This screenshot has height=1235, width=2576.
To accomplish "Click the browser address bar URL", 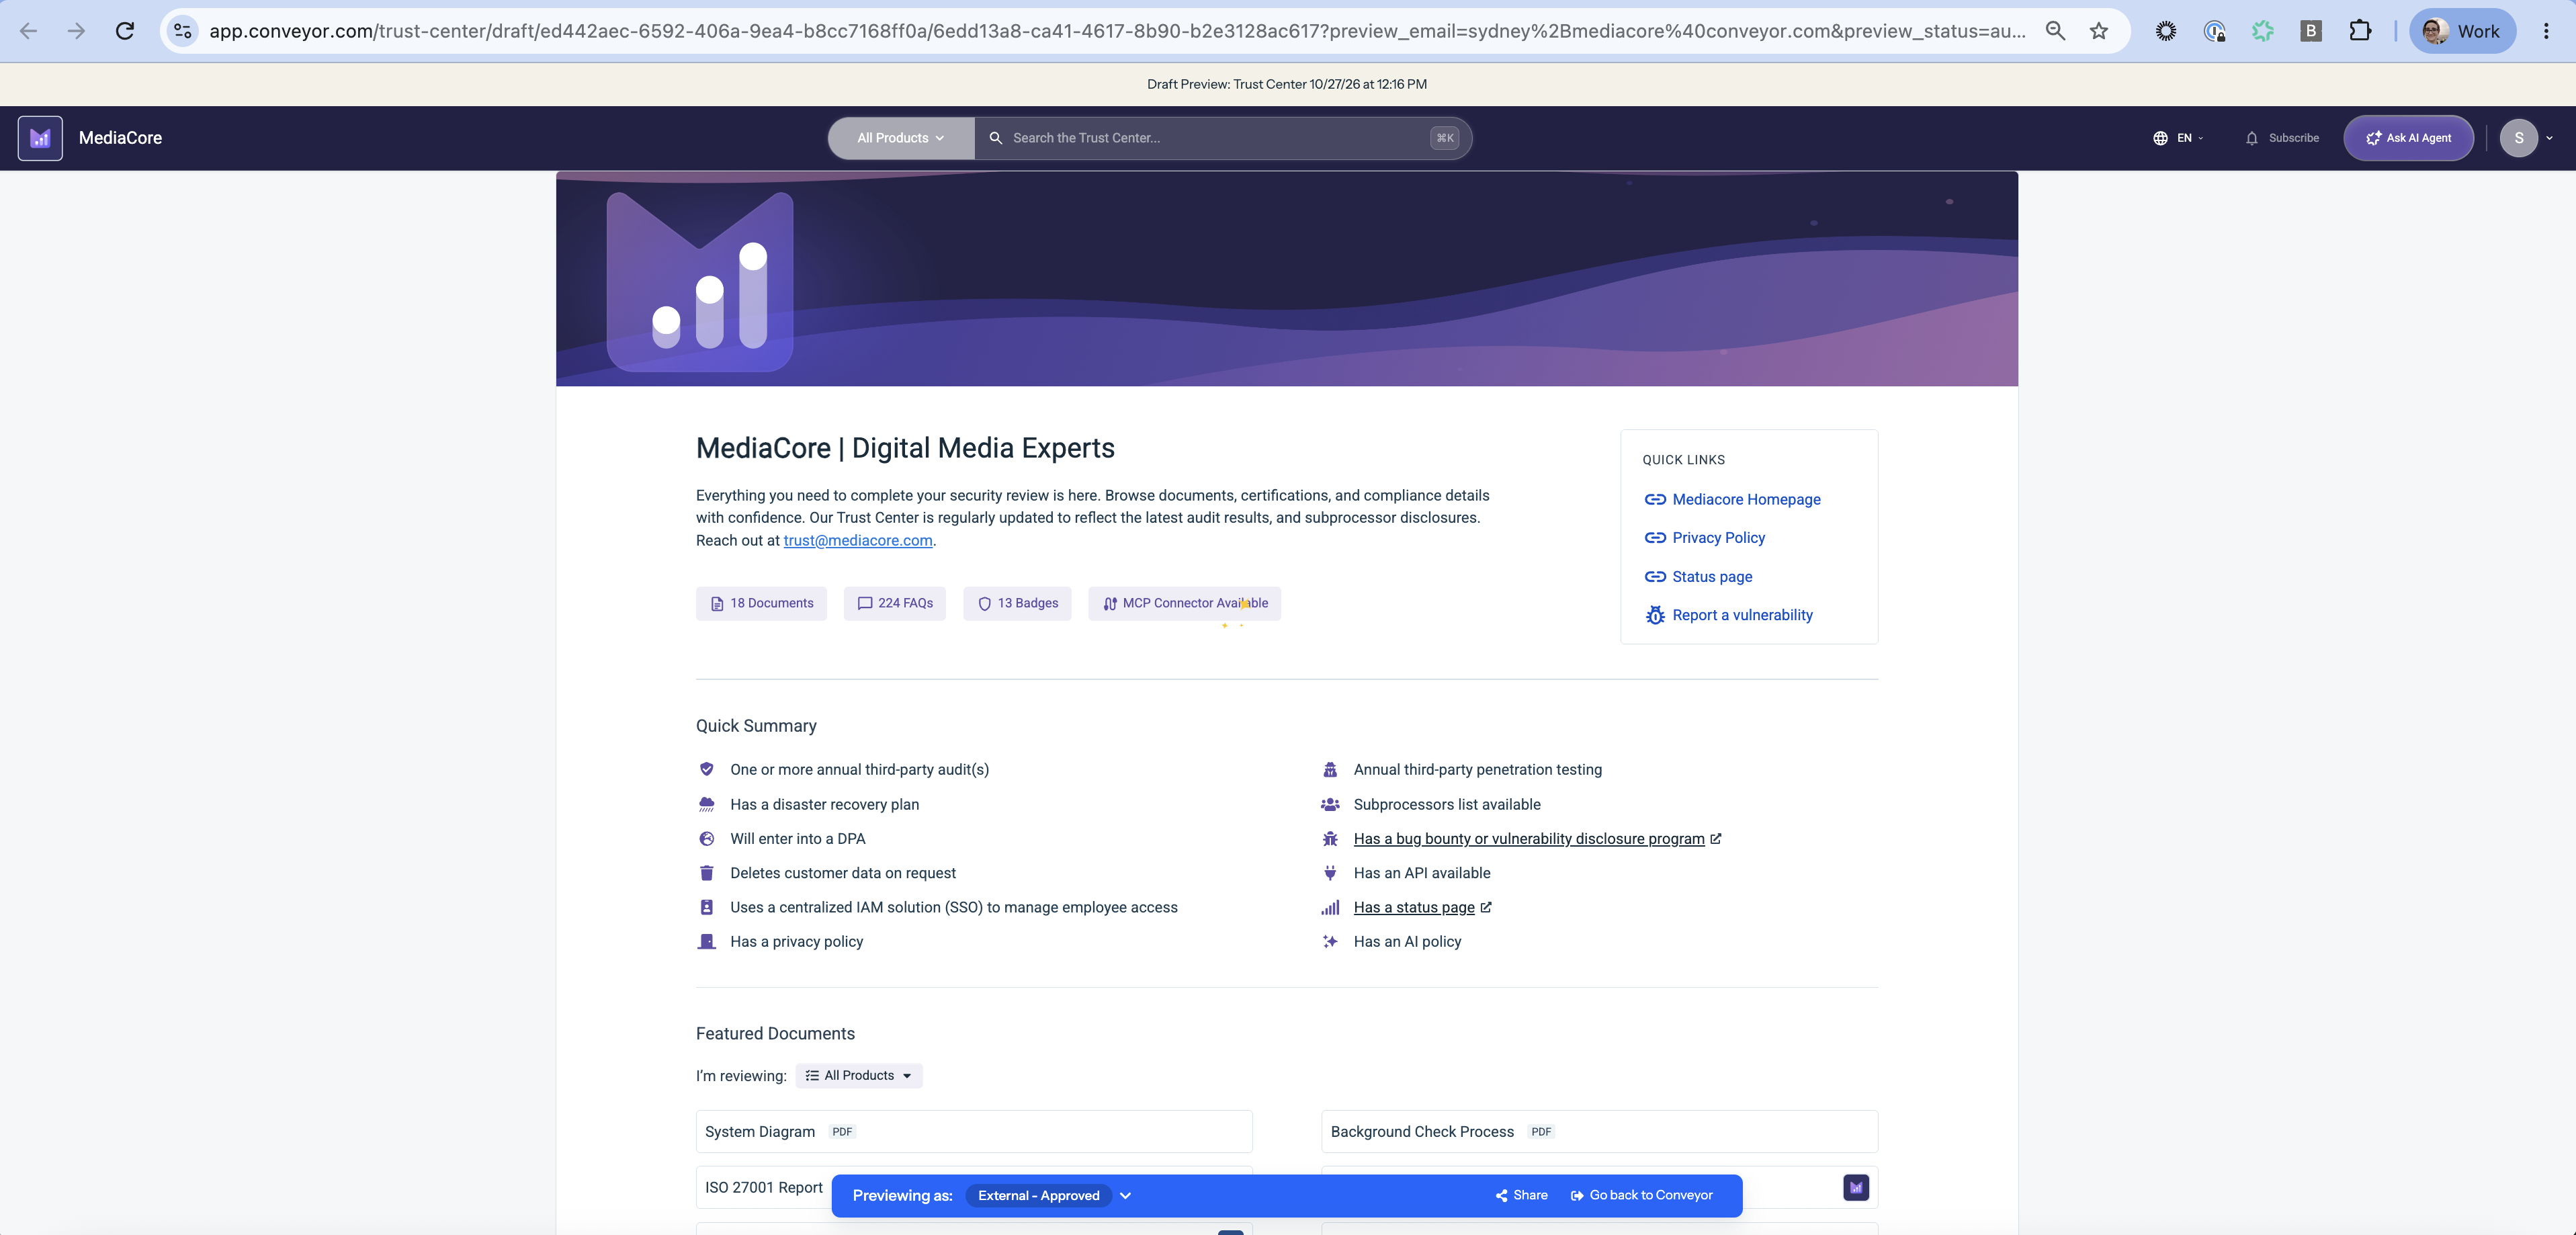I will pos(1117,31).
